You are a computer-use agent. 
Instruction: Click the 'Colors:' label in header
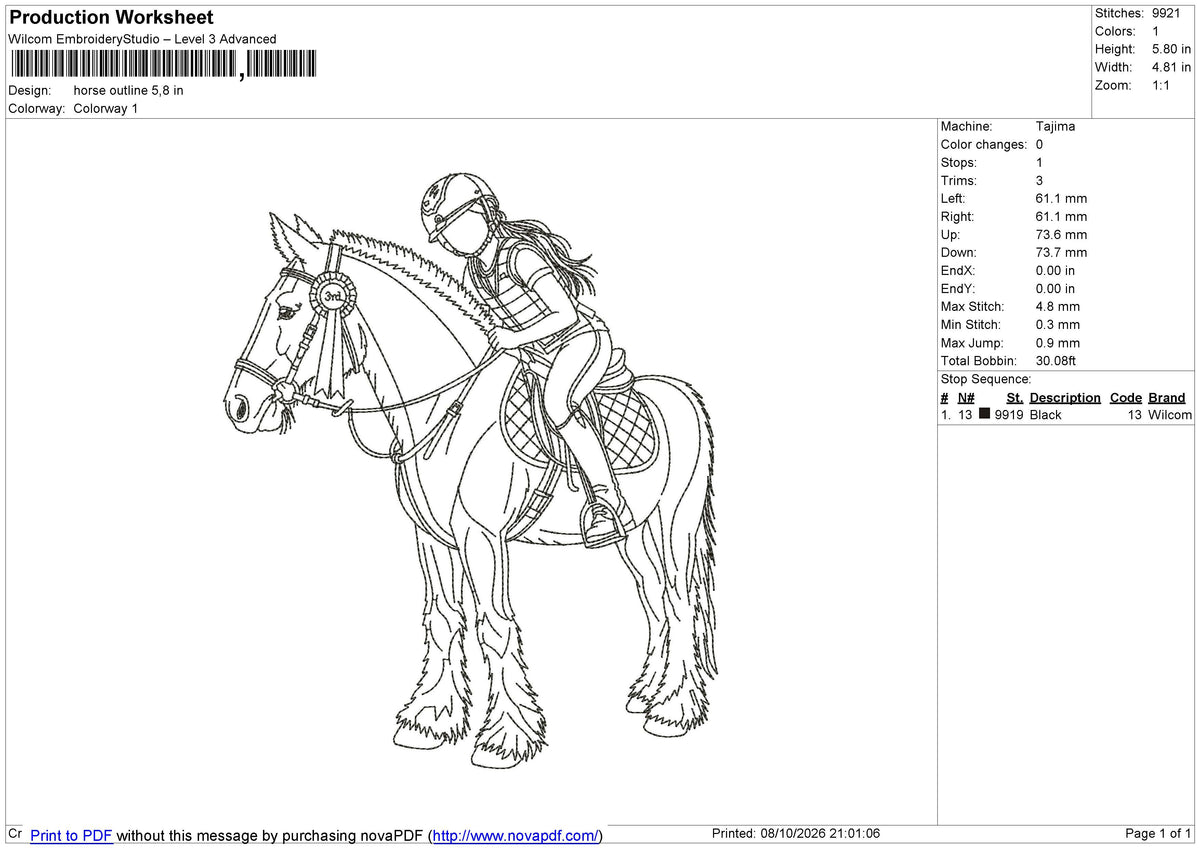1115,31
